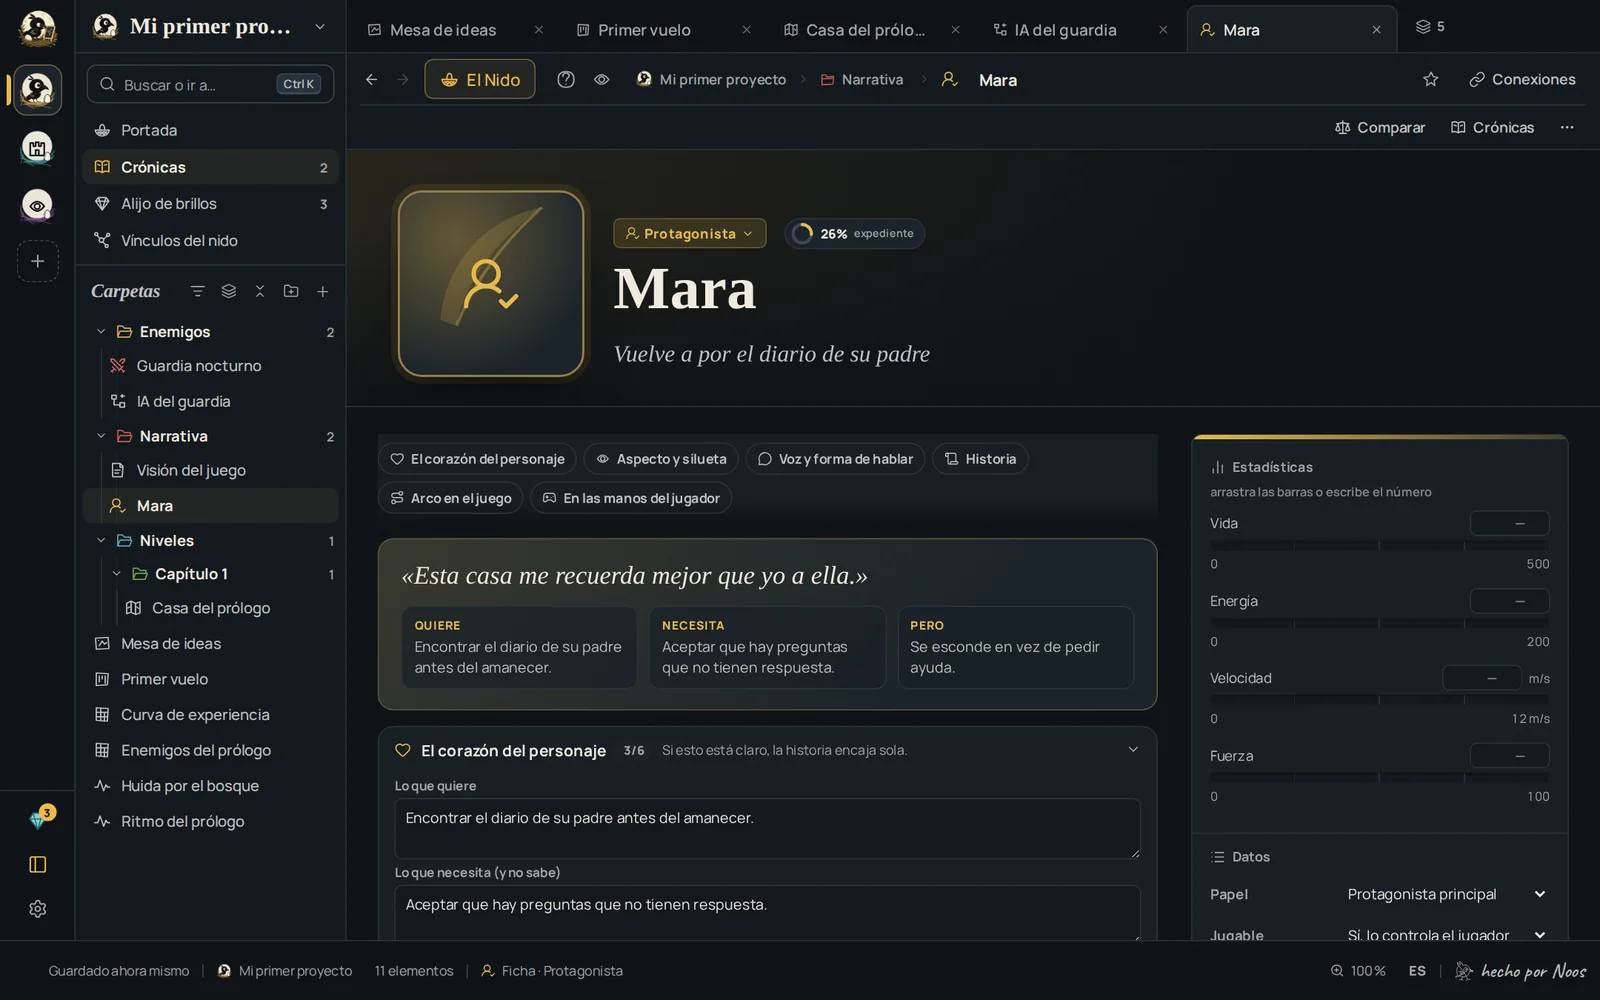Click the Energía stat slider bar
Screen dimensions: 1600x1000
pos(1379,623)
